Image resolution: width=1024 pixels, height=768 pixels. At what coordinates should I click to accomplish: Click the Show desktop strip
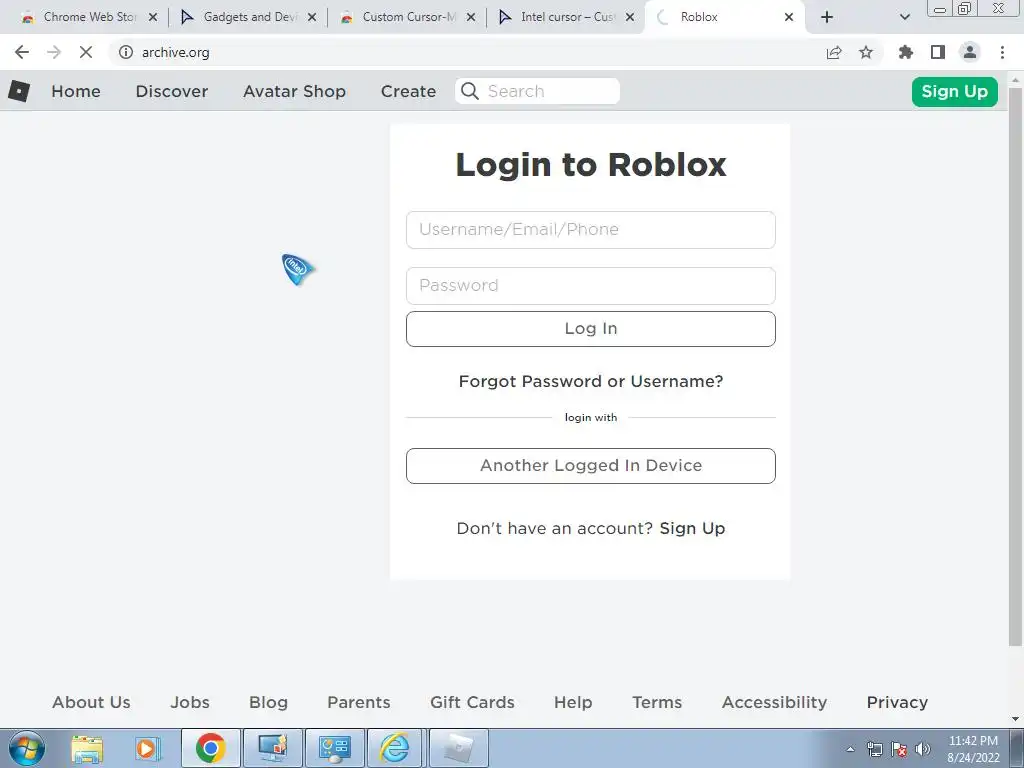click(1016, 748)
